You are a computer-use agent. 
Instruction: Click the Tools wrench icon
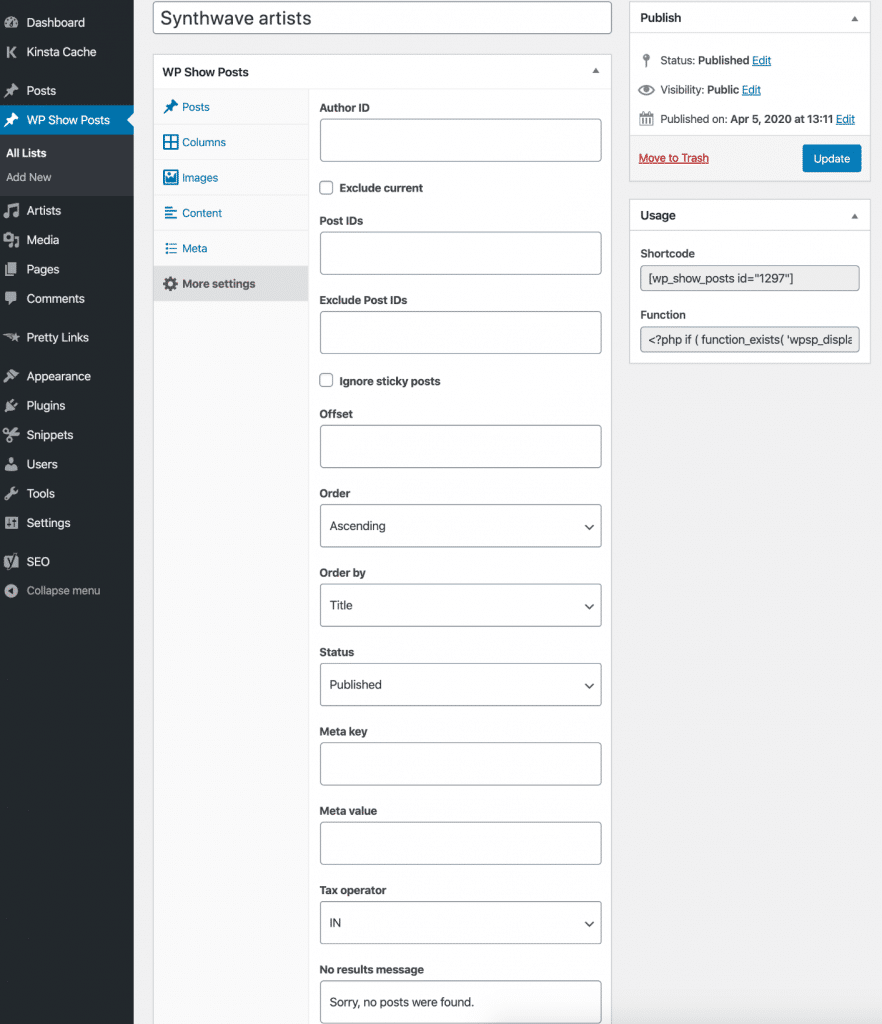tap(11, 493)
